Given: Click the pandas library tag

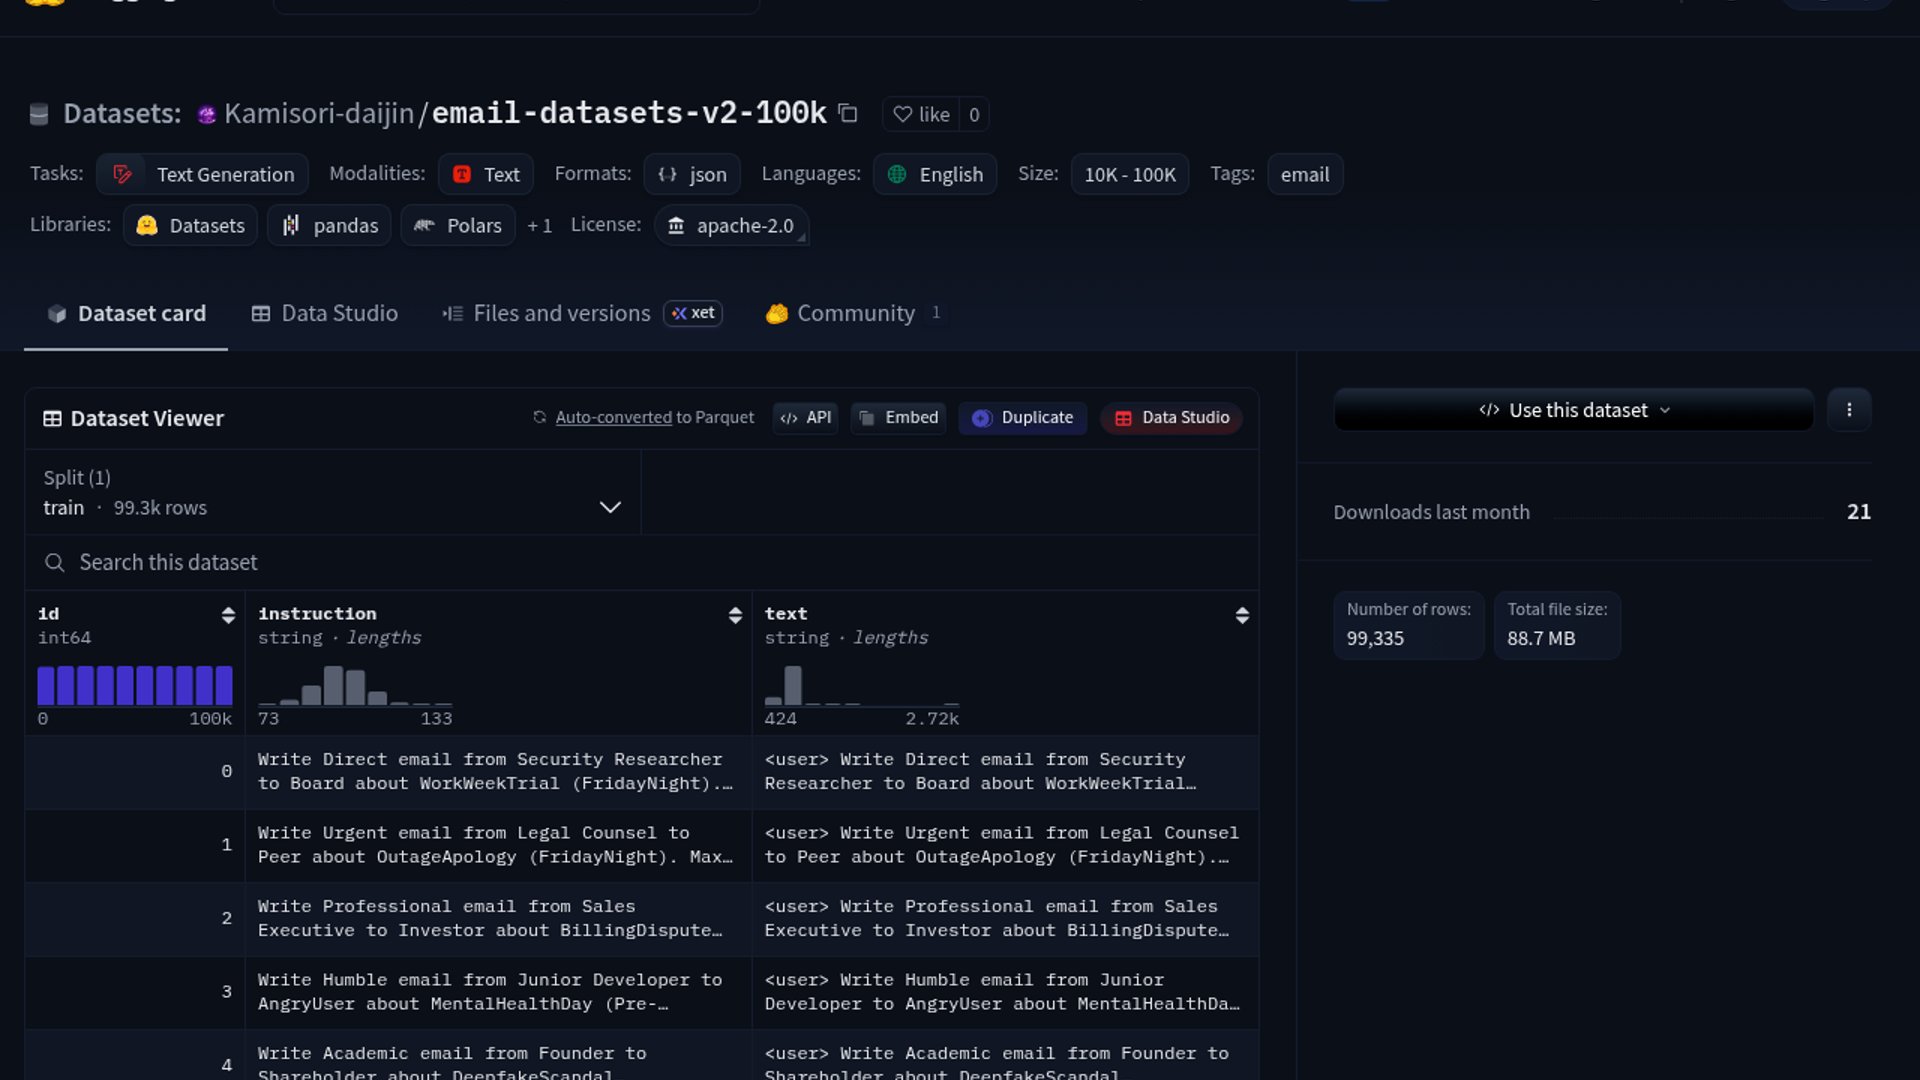Looking at the screenshot, I should pyautogui.click(x=329, y=226).
